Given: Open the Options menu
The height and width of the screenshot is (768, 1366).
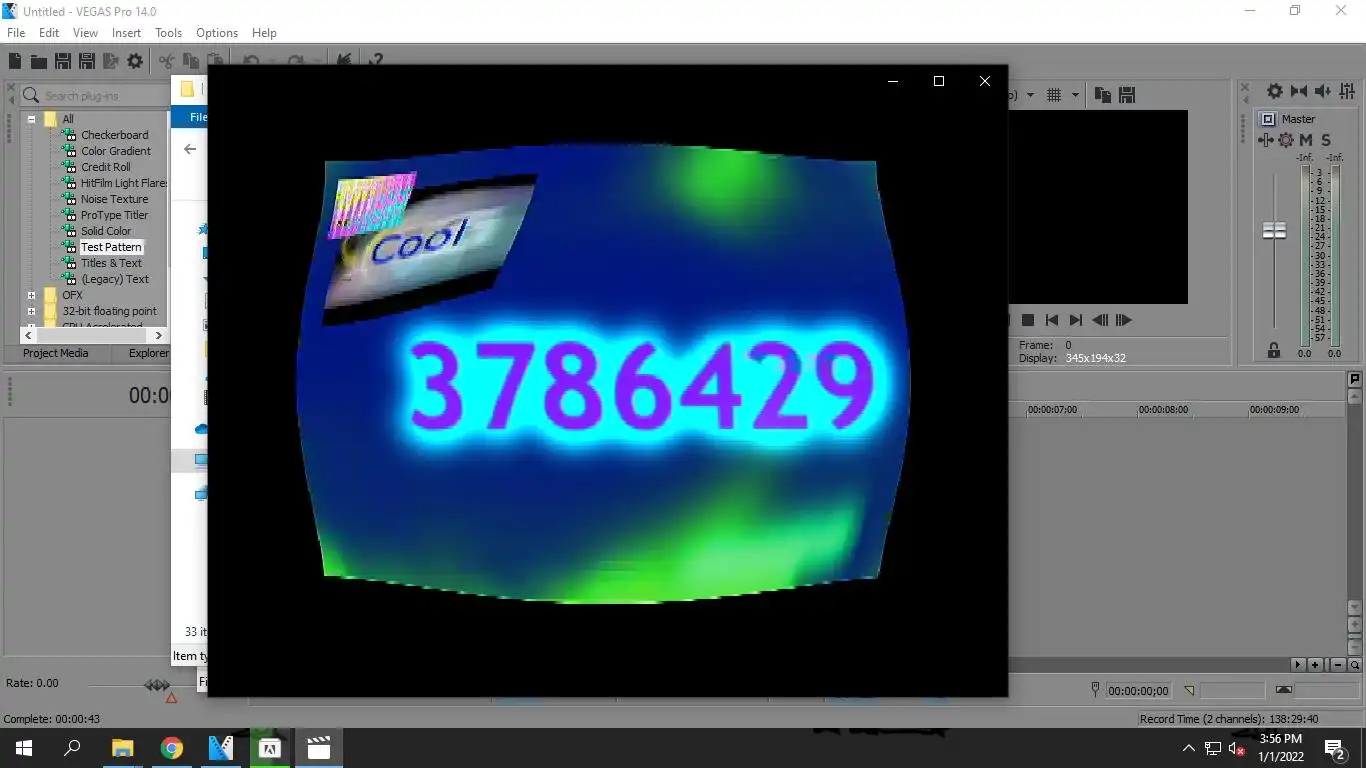Looking at the screenshot, I should click(217, 33).
